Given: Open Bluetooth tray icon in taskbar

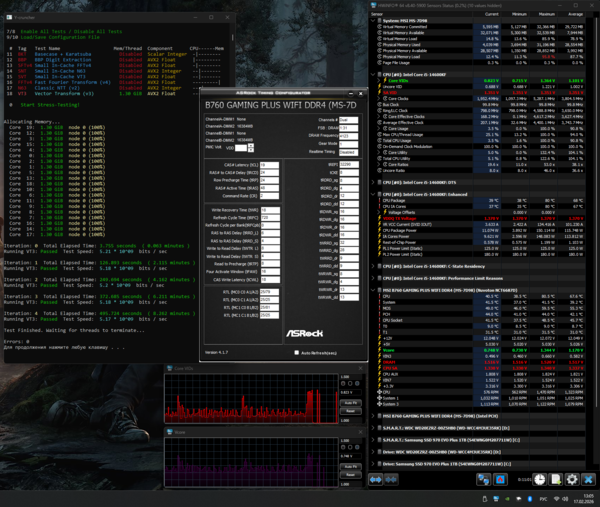Looking at the screenshot, I should 530,499.
